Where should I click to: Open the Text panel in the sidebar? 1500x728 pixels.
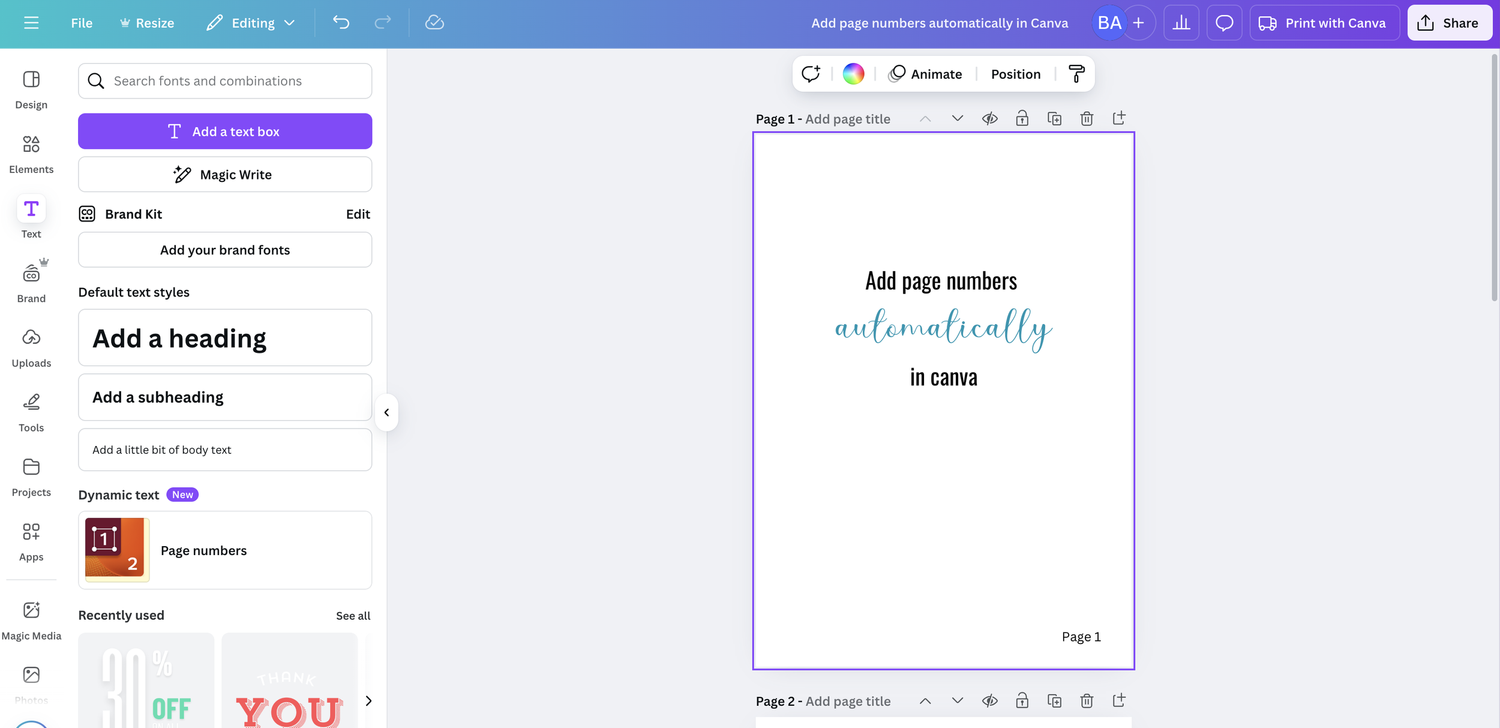tap(30, 216)
